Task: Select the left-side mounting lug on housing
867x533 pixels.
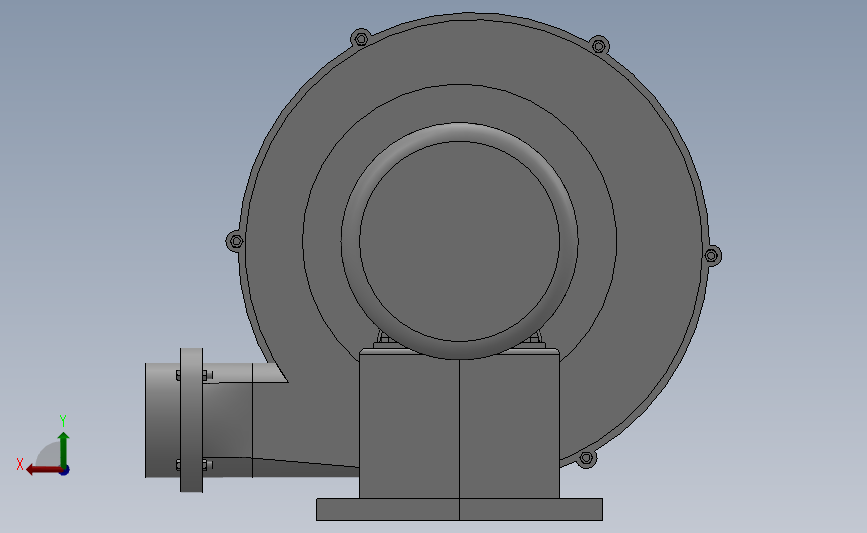Action: [236, 241]
